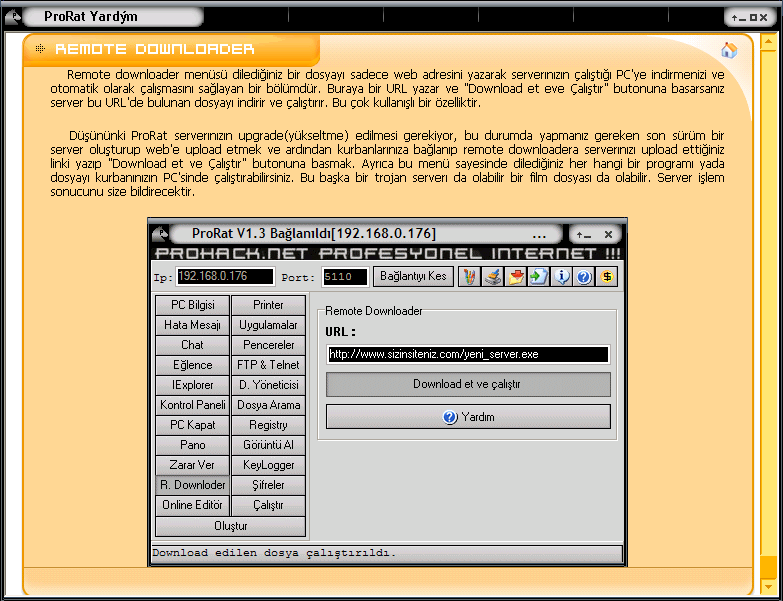This screenshot has width=783, height=601.
Task: Open the blue info icon
Action: coord(562,277)
